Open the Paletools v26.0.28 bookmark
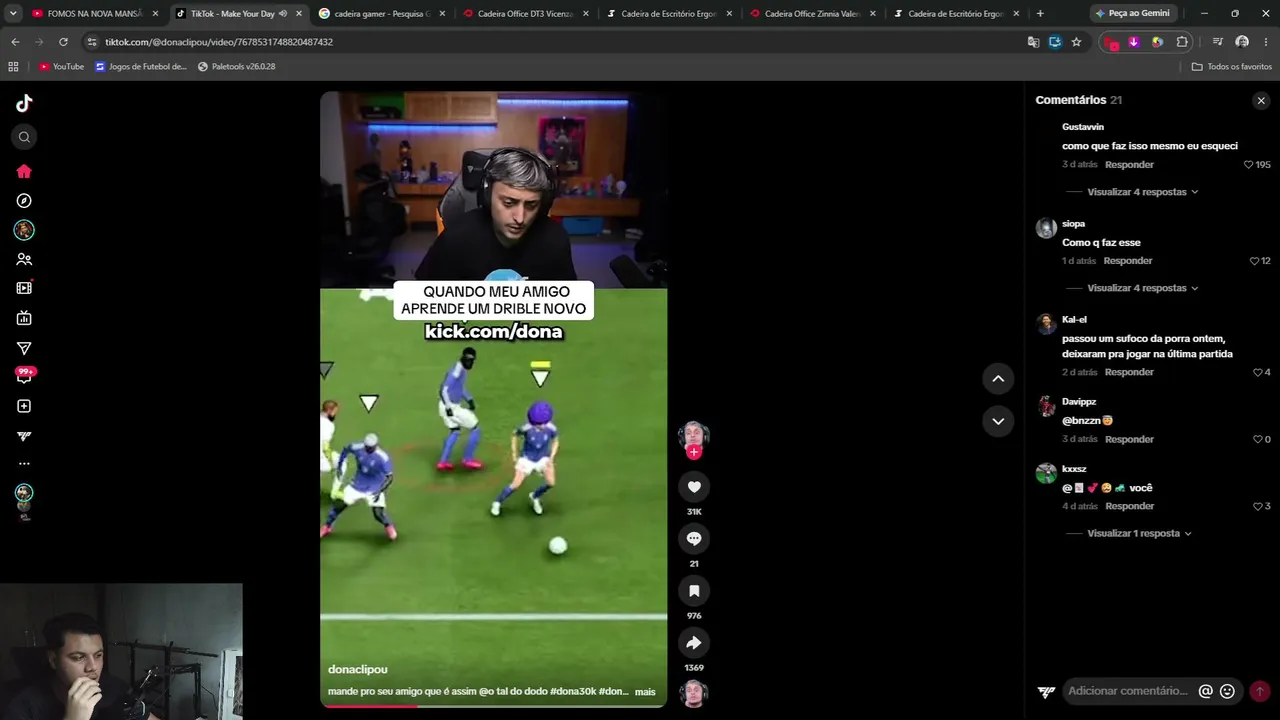Image resolution: width=1280 pixels, height=720 pixels. click(236, 67)
